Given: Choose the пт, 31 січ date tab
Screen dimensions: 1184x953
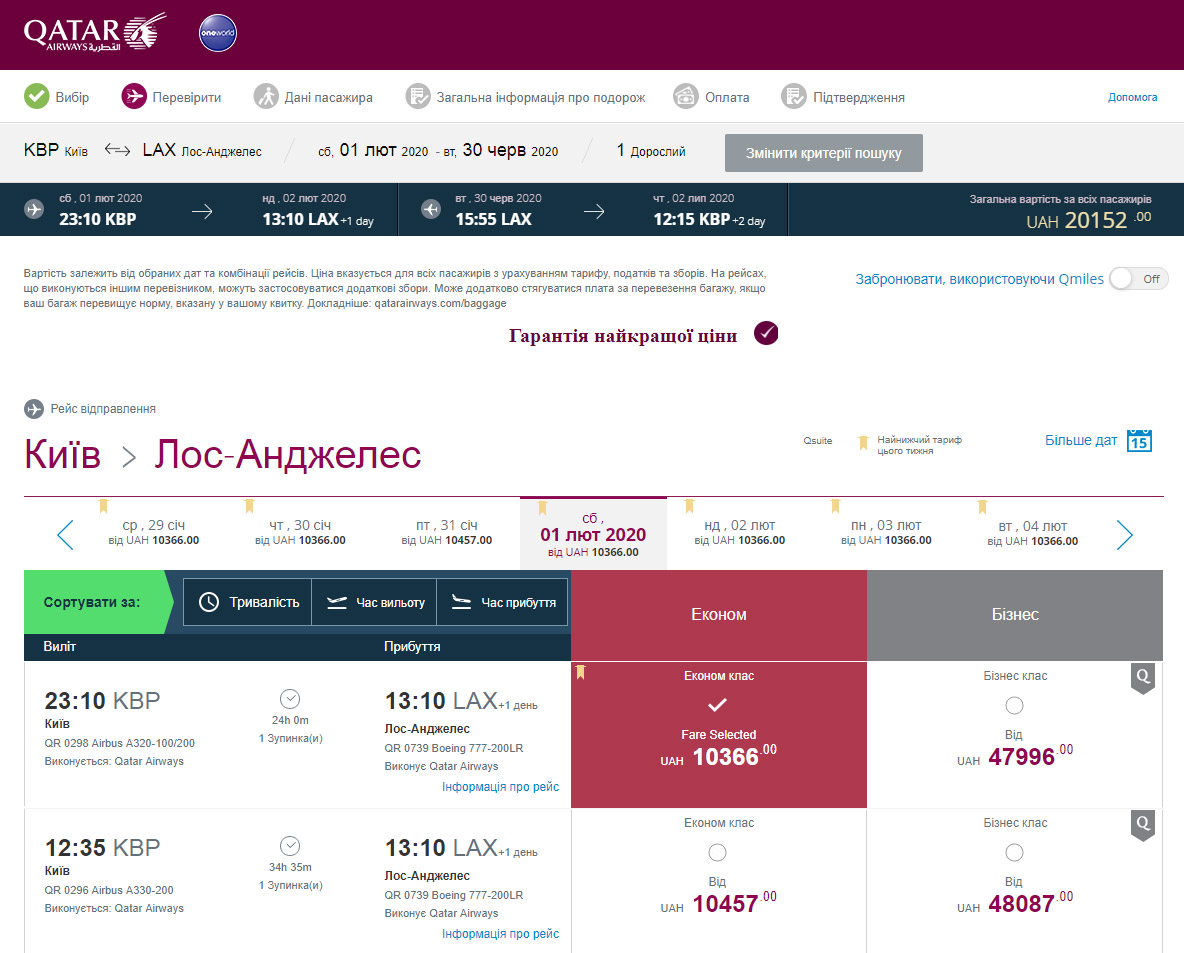Looking at the screenshot, I should [x=446, y=532].
